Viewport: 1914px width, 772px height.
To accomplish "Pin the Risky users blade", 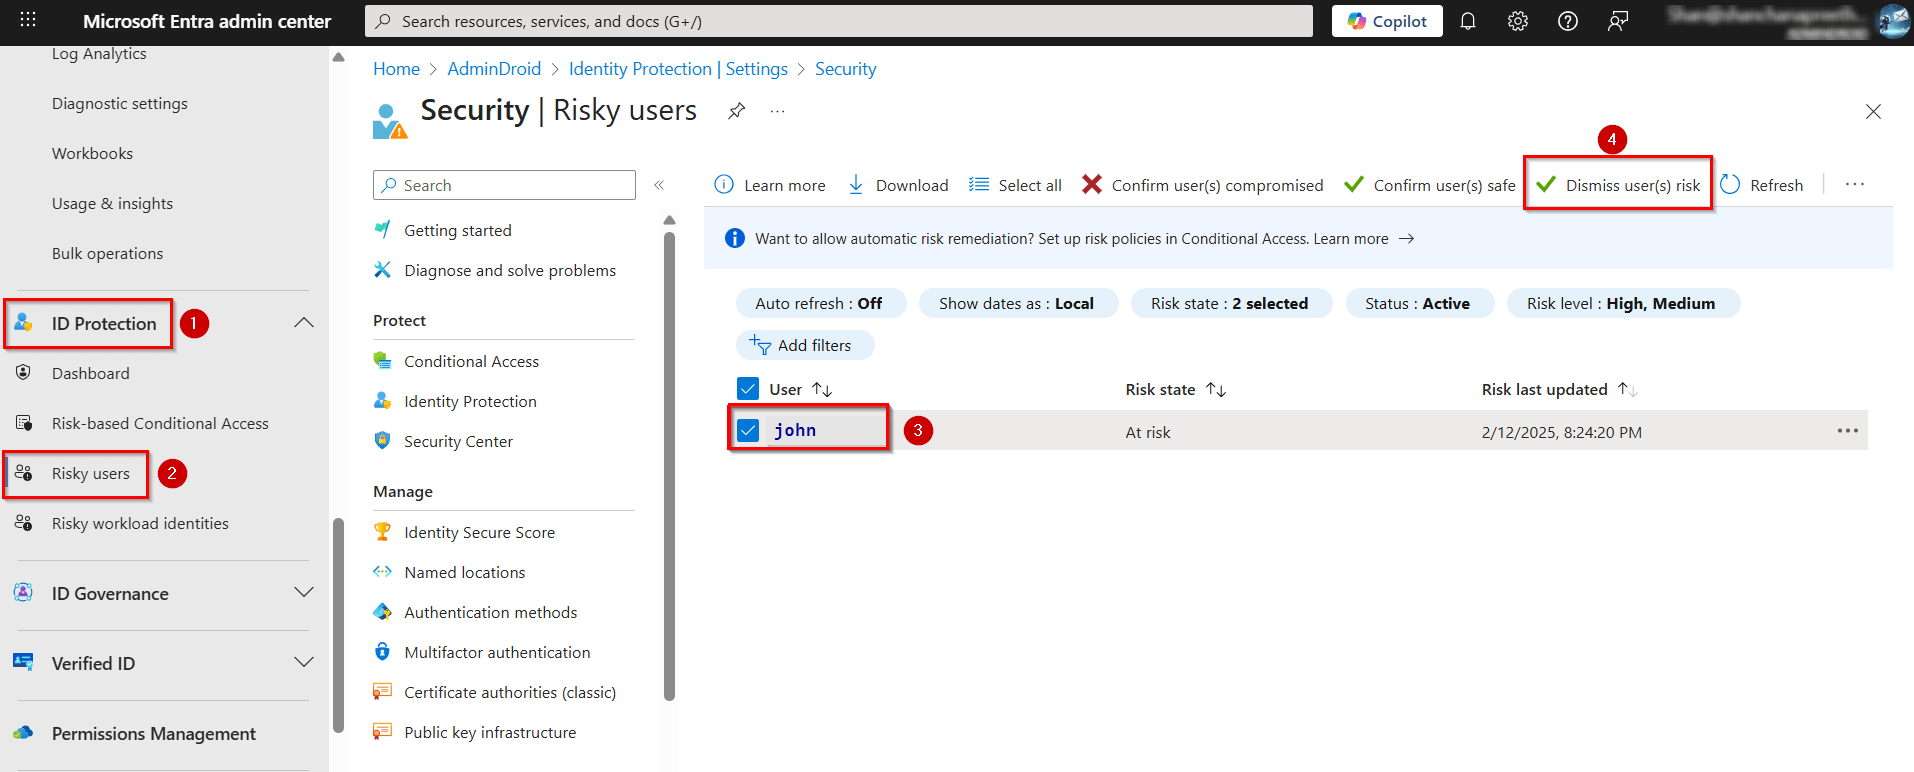I will pos(737,111).
